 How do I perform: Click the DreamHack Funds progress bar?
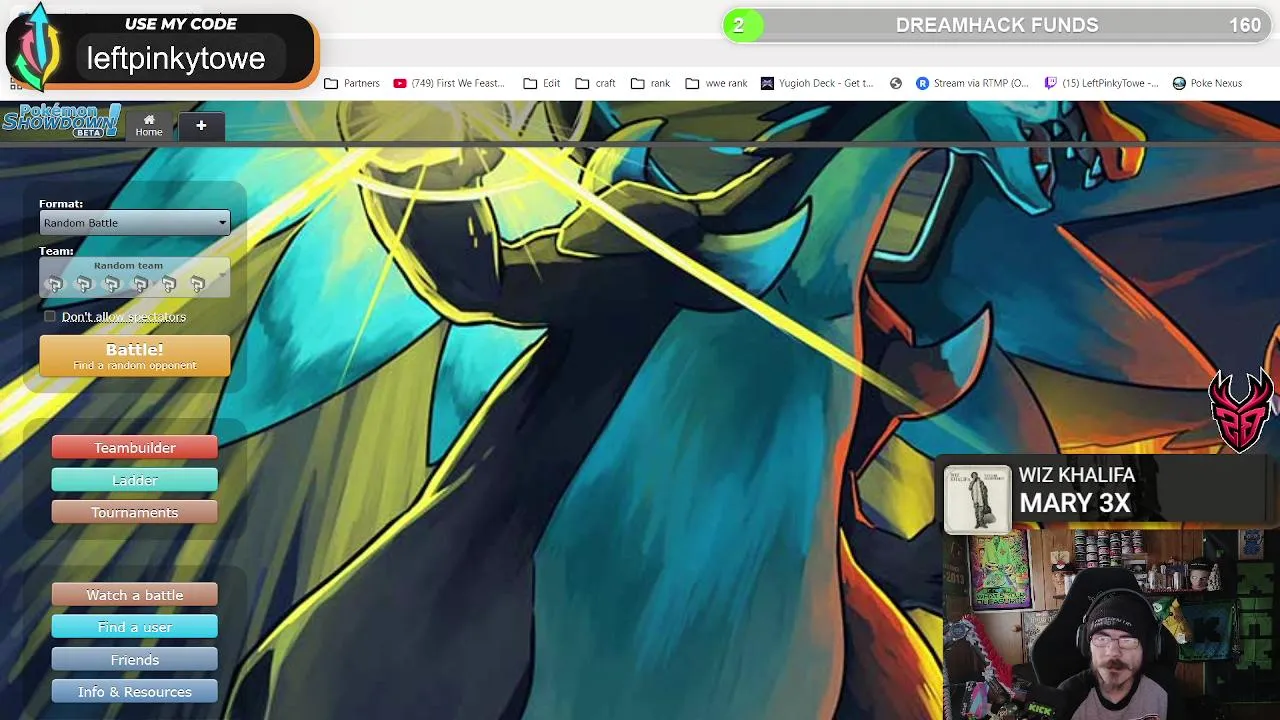[998, 25]
